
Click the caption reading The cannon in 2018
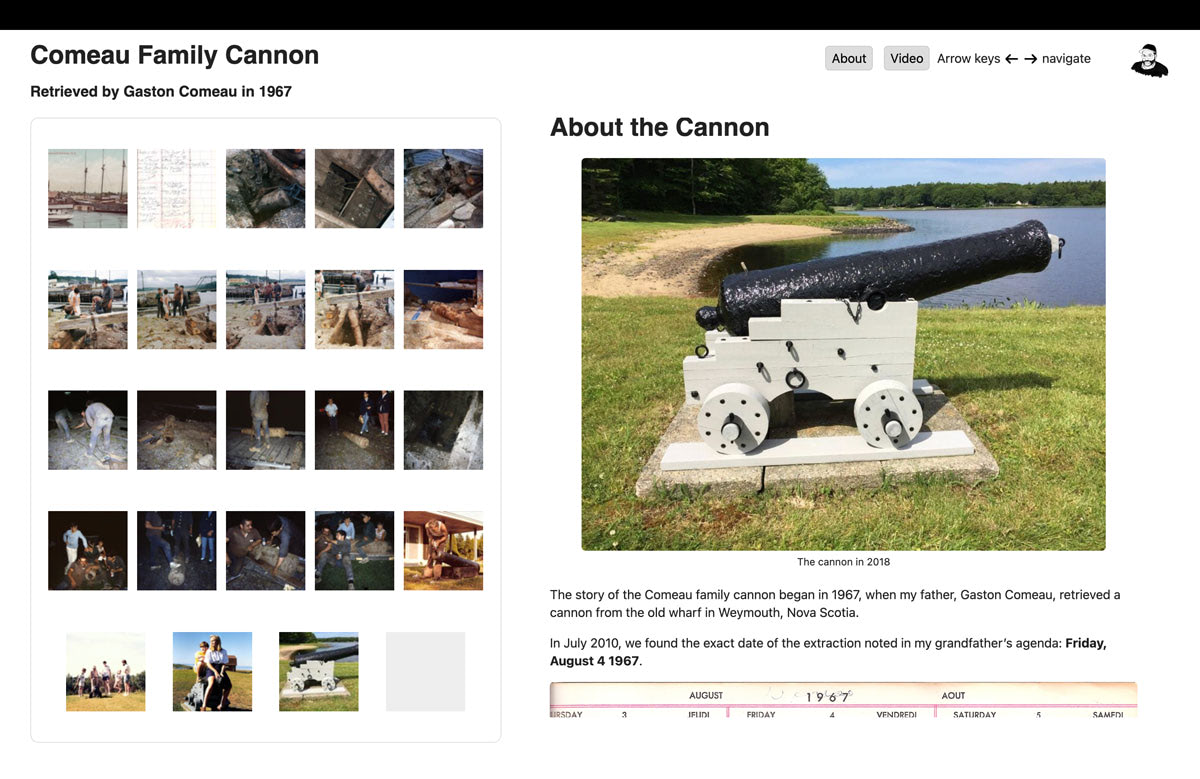click(843, 562)
